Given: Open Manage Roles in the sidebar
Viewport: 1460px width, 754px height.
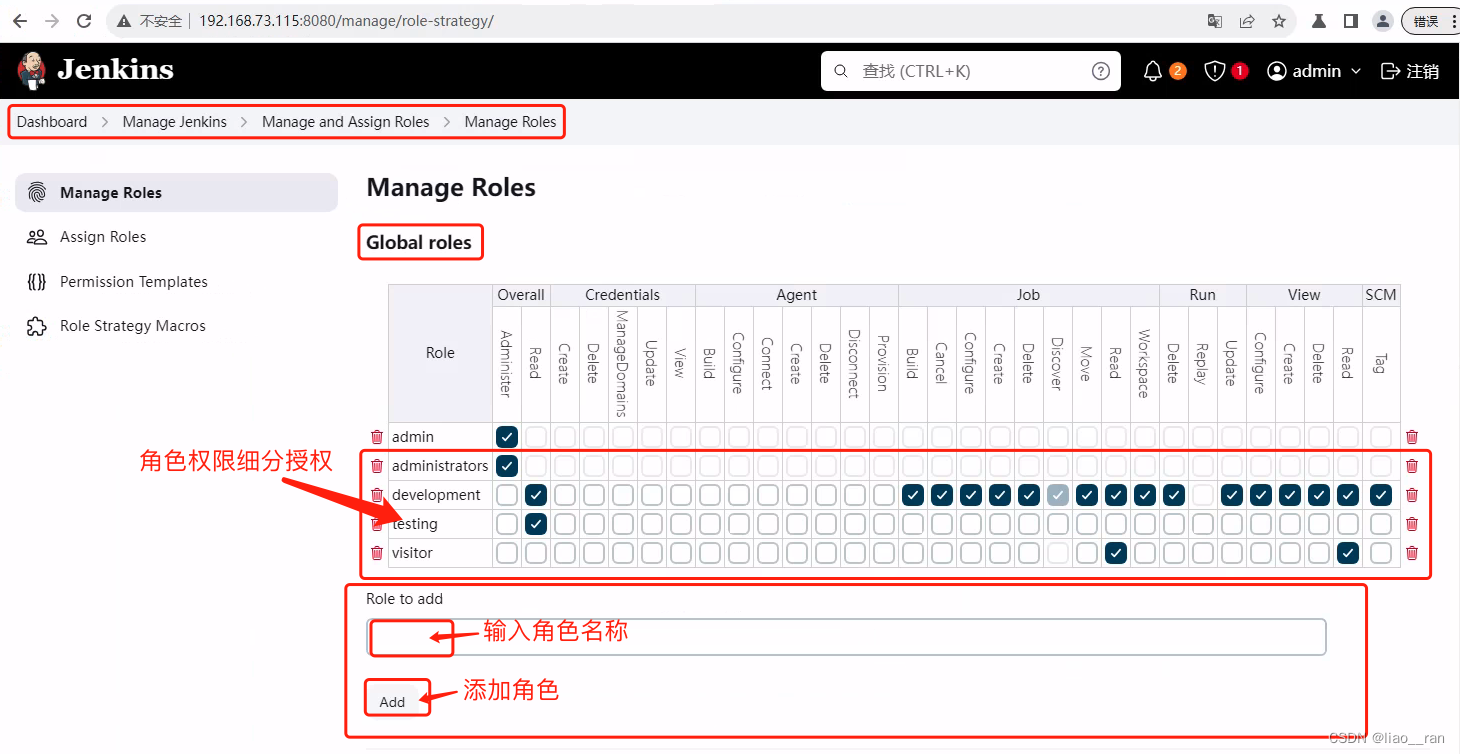Looking at the screenshot, I should coord(177,193).
